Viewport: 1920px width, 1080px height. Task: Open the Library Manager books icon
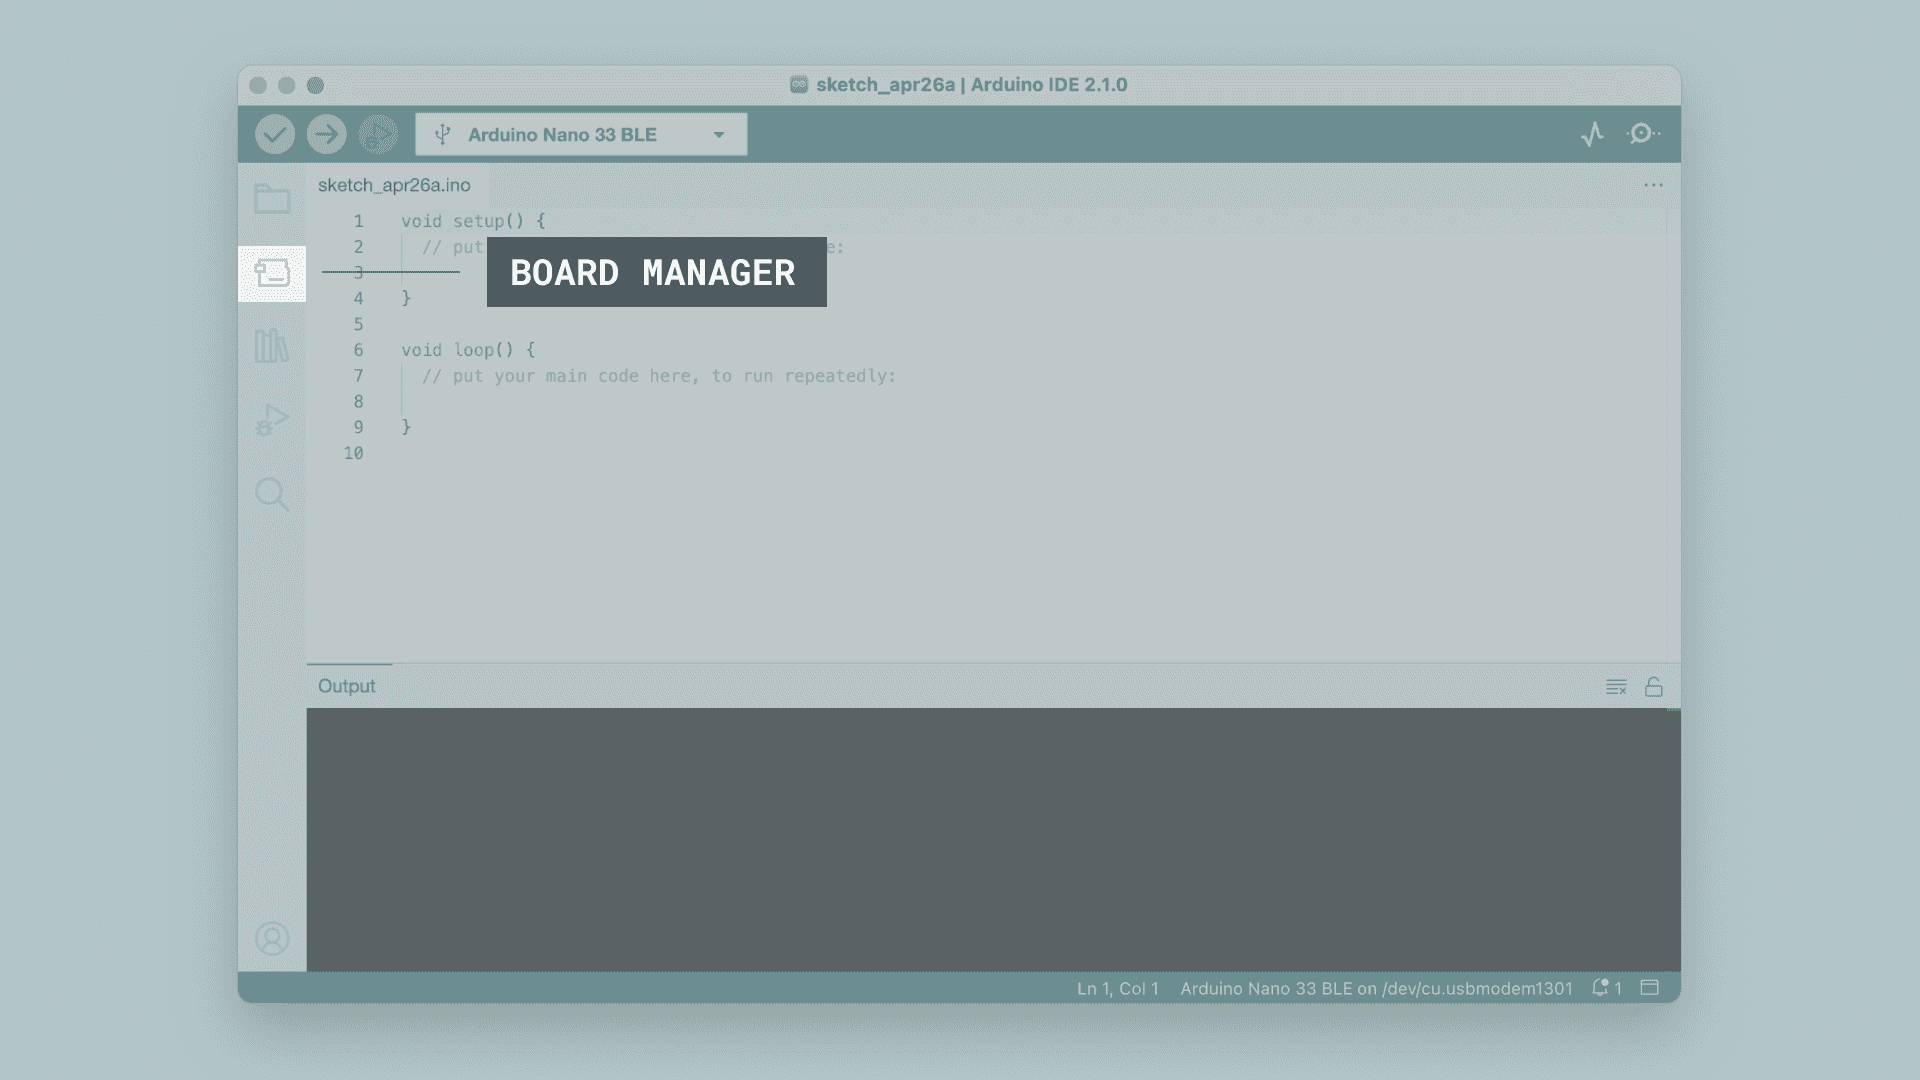(272, 346)
